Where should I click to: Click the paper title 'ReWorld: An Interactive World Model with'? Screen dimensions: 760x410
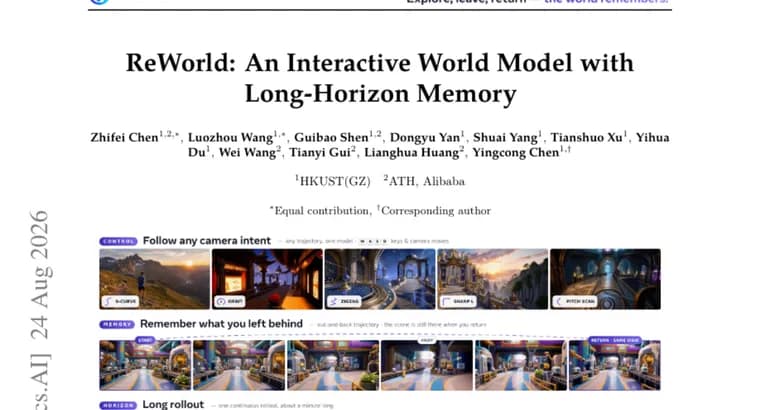click(380, 63)
